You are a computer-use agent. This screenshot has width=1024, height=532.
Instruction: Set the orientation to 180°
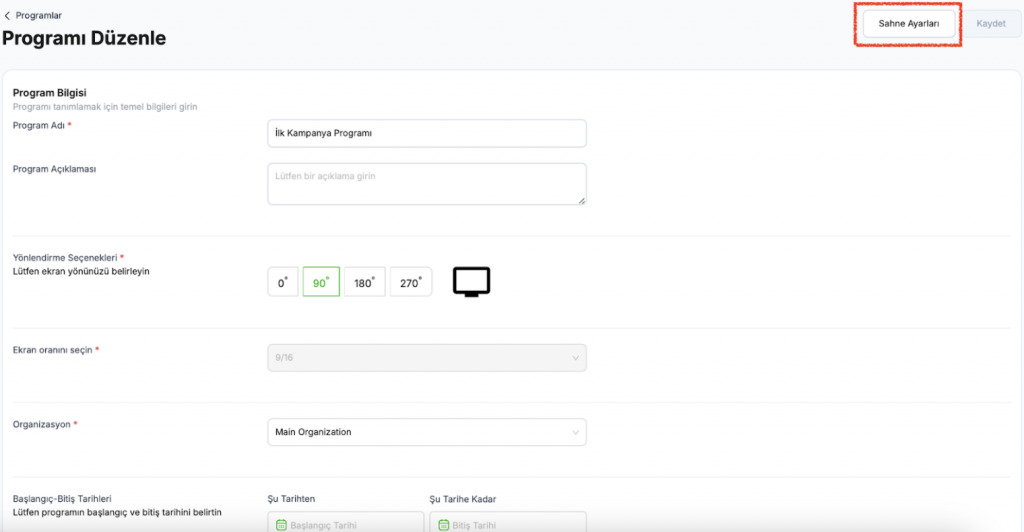click(x=364, y=283)
